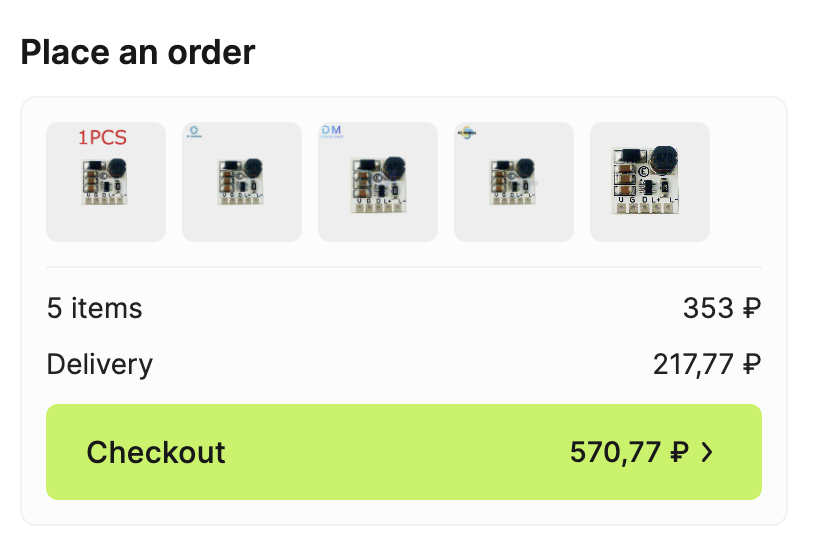The width and height of the screenshot is (826, 544).
Task: Open the second product thumbnail with blue ring logo
Action: pyautogui.click(x=242, y=182)
